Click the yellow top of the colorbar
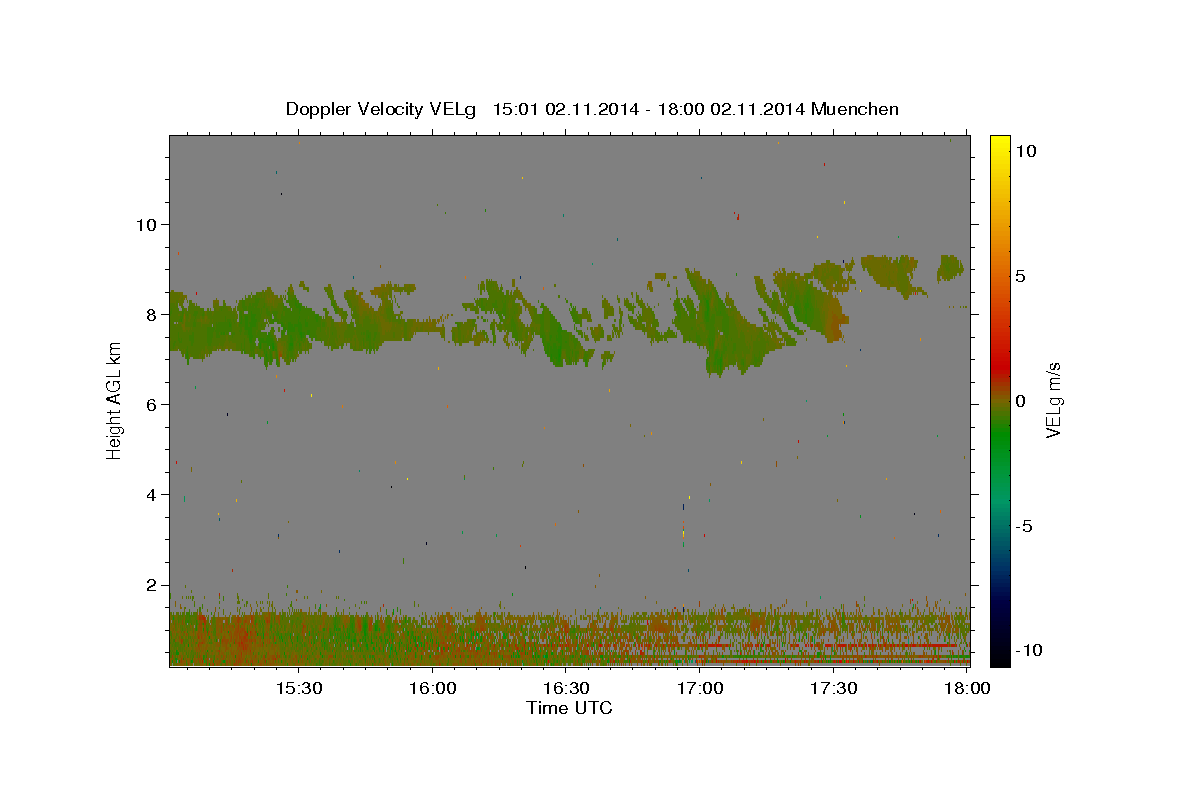The height and width of the screenshot is (800, 1200). click(1000, 145)
